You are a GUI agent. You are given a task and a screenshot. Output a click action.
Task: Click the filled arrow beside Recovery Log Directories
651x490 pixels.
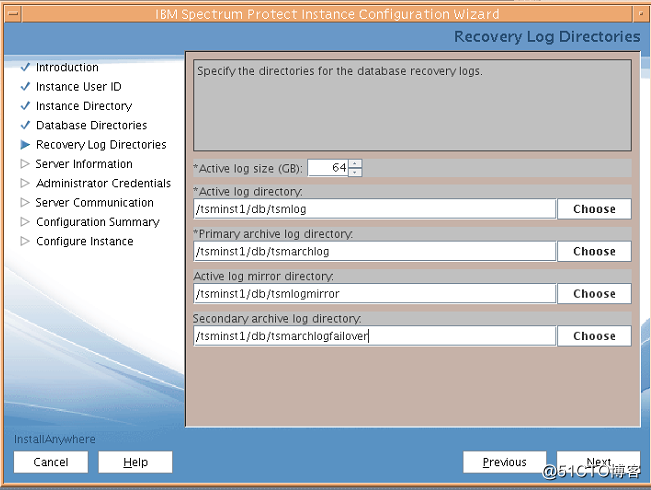(x=25, y=145)
